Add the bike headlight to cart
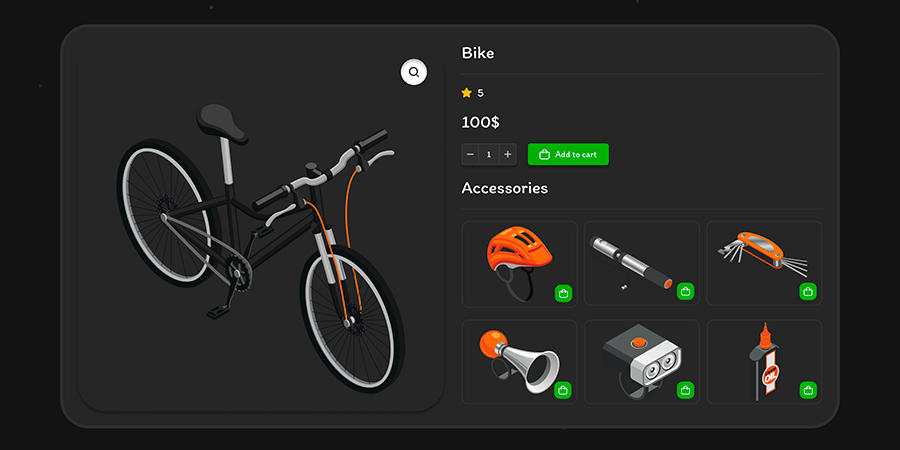900x450 pixels. pyautogui.click(x=685, y=390)
